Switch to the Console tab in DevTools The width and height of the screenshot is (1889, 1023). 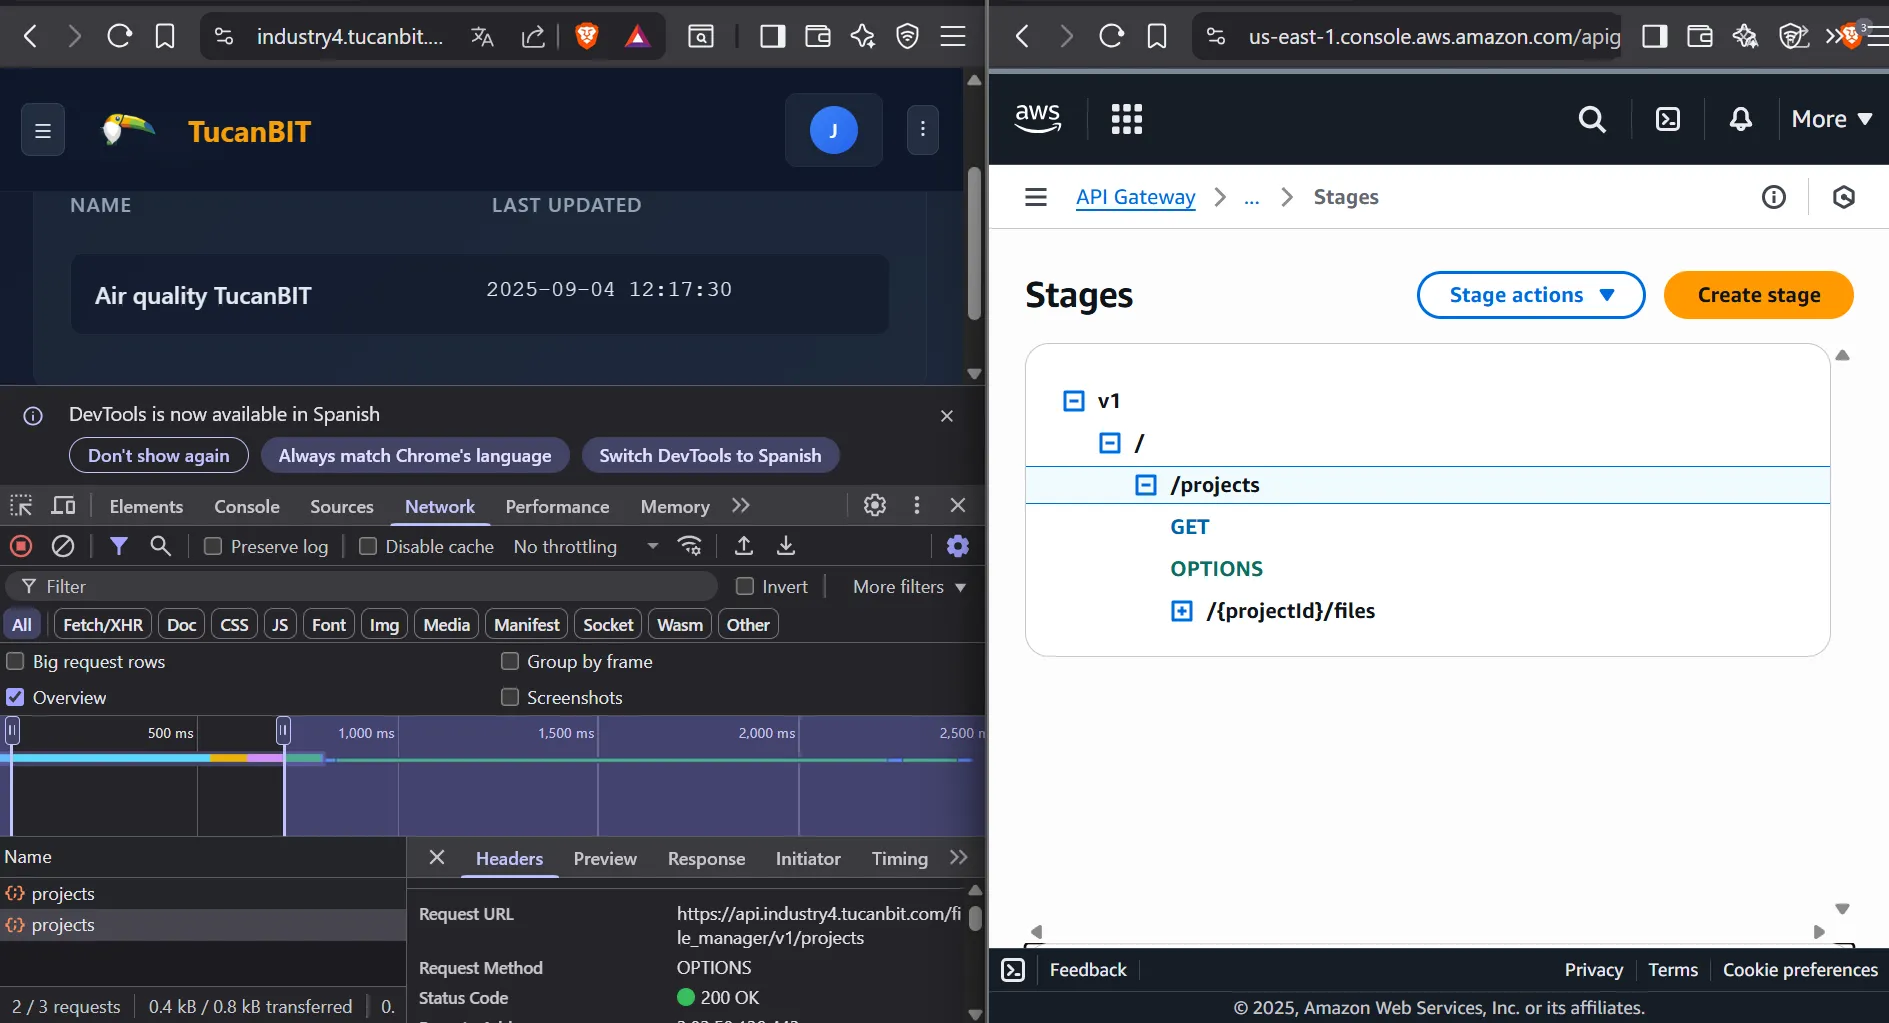click(246, 506)
